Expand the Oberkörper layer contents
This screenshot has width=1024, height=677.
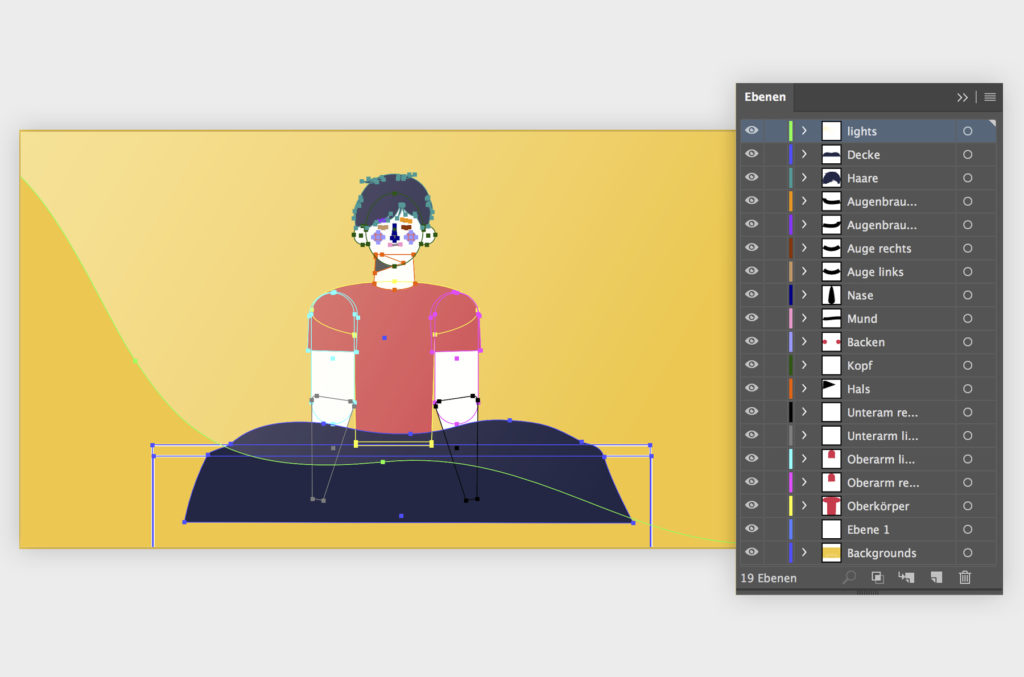pos(804,506)
